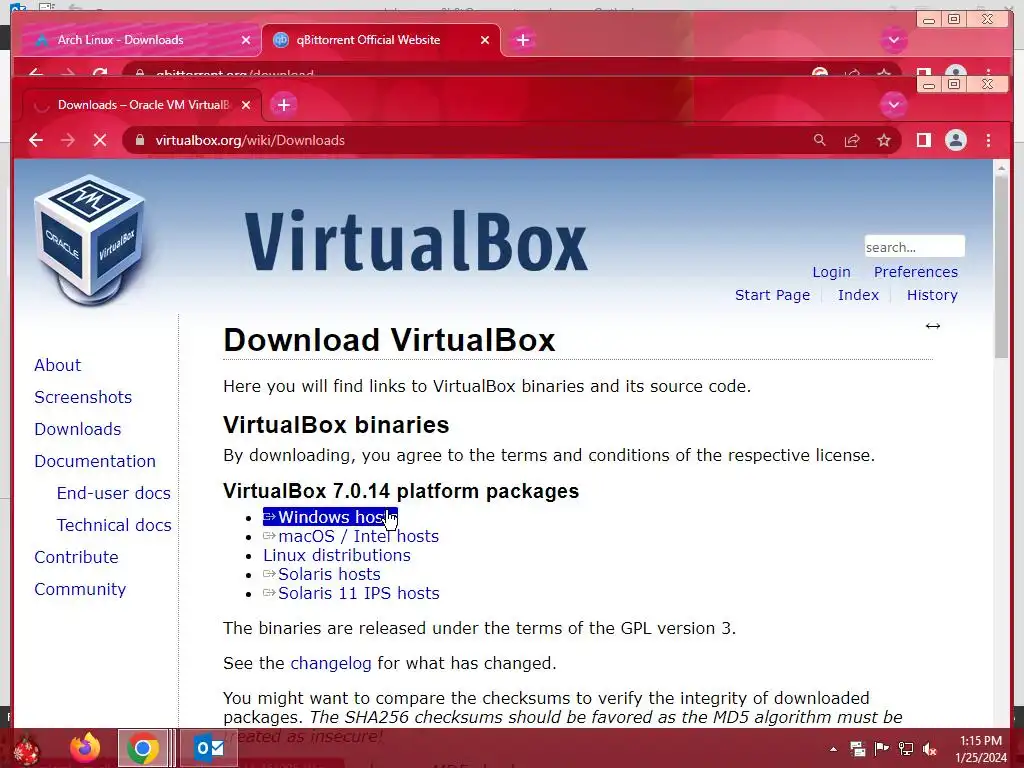Image resolution: width=1024 pixels, height=768 pixels.
Task: Open the Preferences link
Action: (x=916, y=272)
